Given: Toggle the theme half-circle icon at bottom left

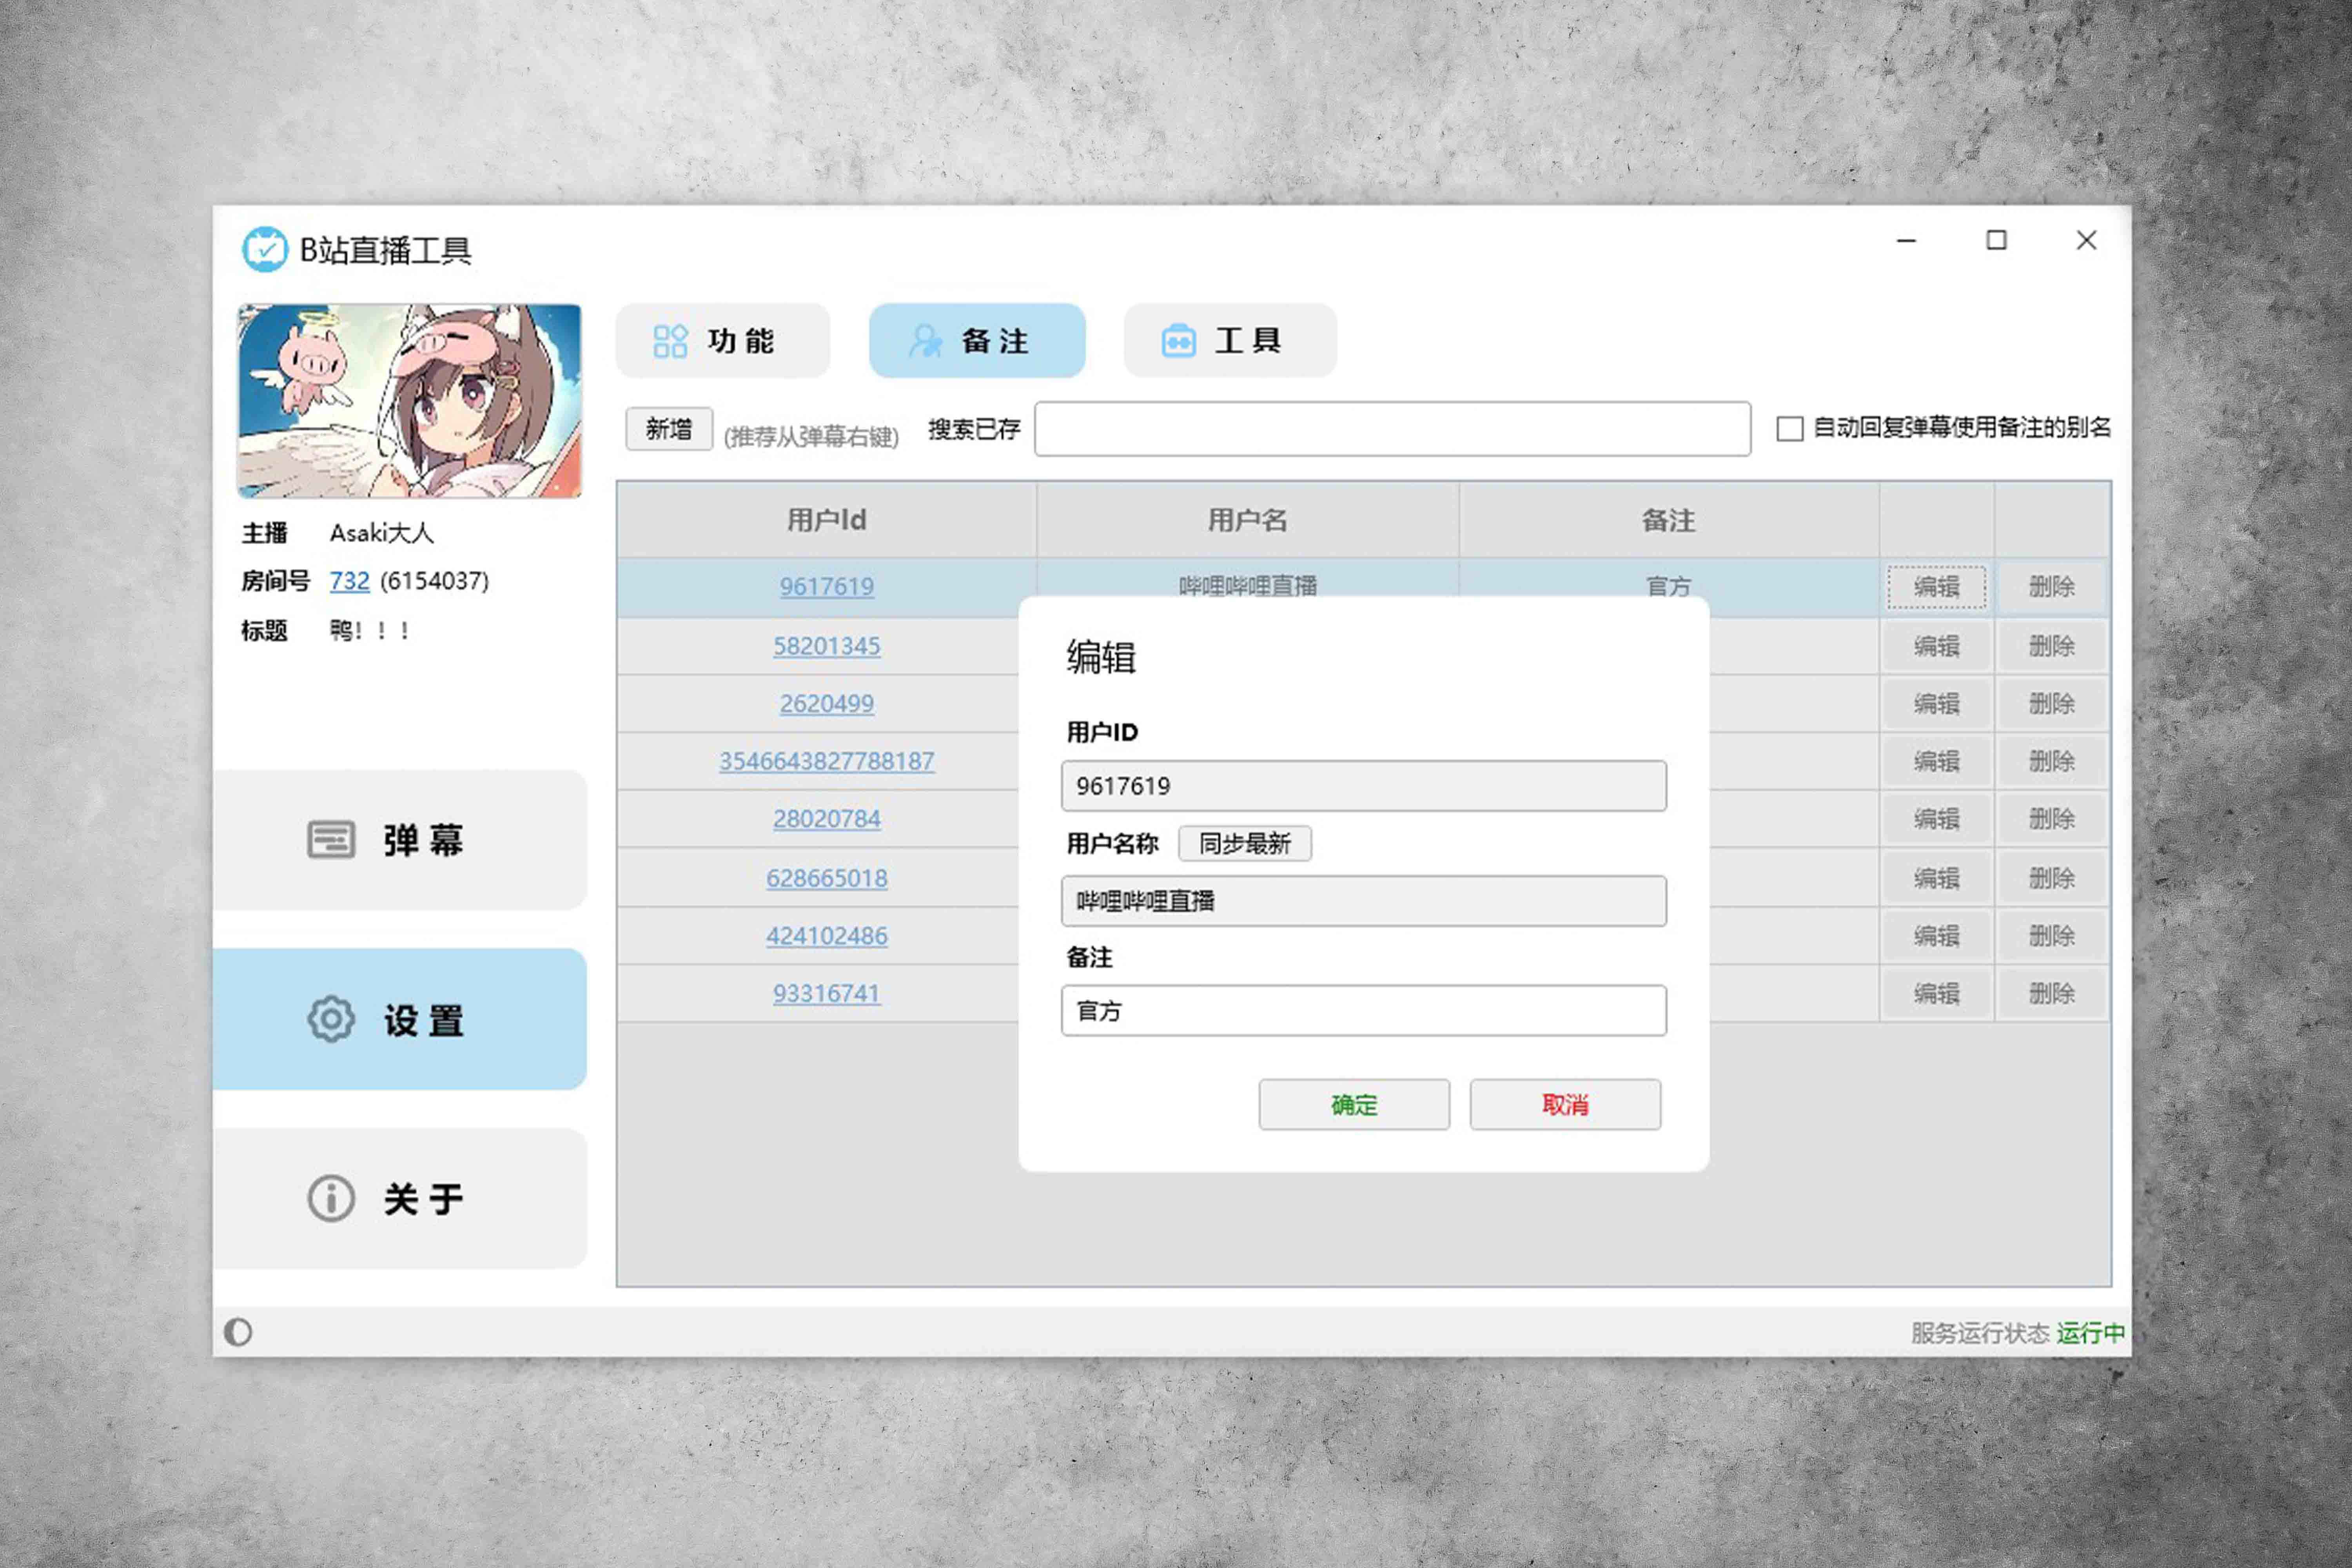Looking at the screenshot, I should tap(238, 1332).
